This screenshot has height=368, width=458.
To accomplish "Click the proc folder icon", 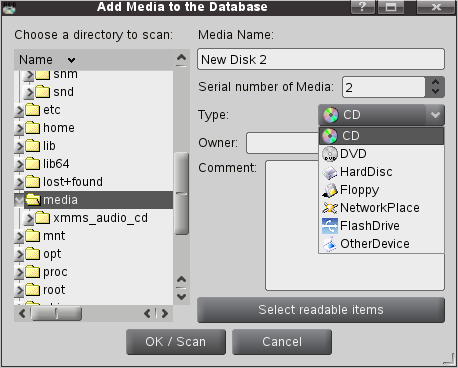I will [32, 272].
